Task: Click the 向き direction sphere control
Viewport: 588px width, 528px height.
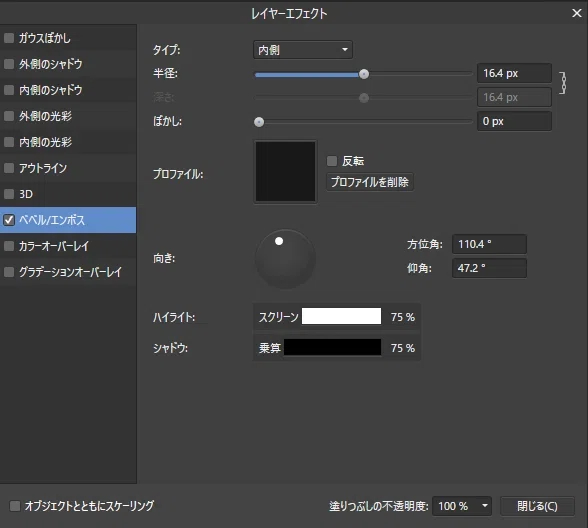Action: (285, 259)
